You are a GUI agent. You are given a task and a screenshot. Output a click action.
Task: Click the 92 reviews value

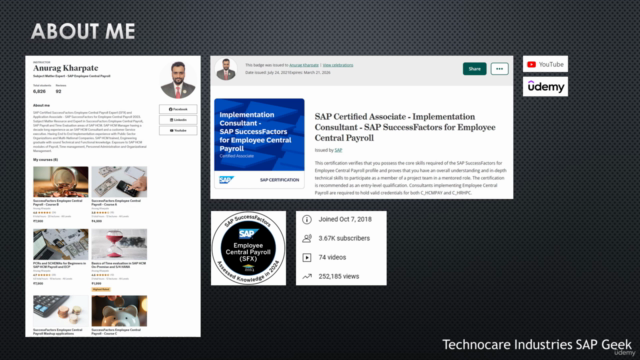[x=58, y=91]
